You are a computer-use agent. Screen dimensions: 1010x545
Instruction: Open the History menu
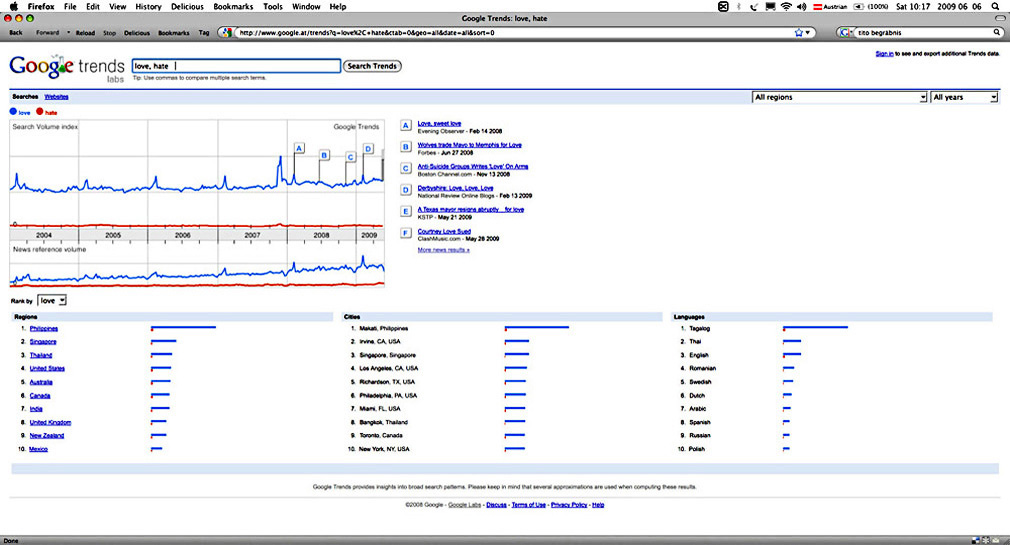coord(148,6)
